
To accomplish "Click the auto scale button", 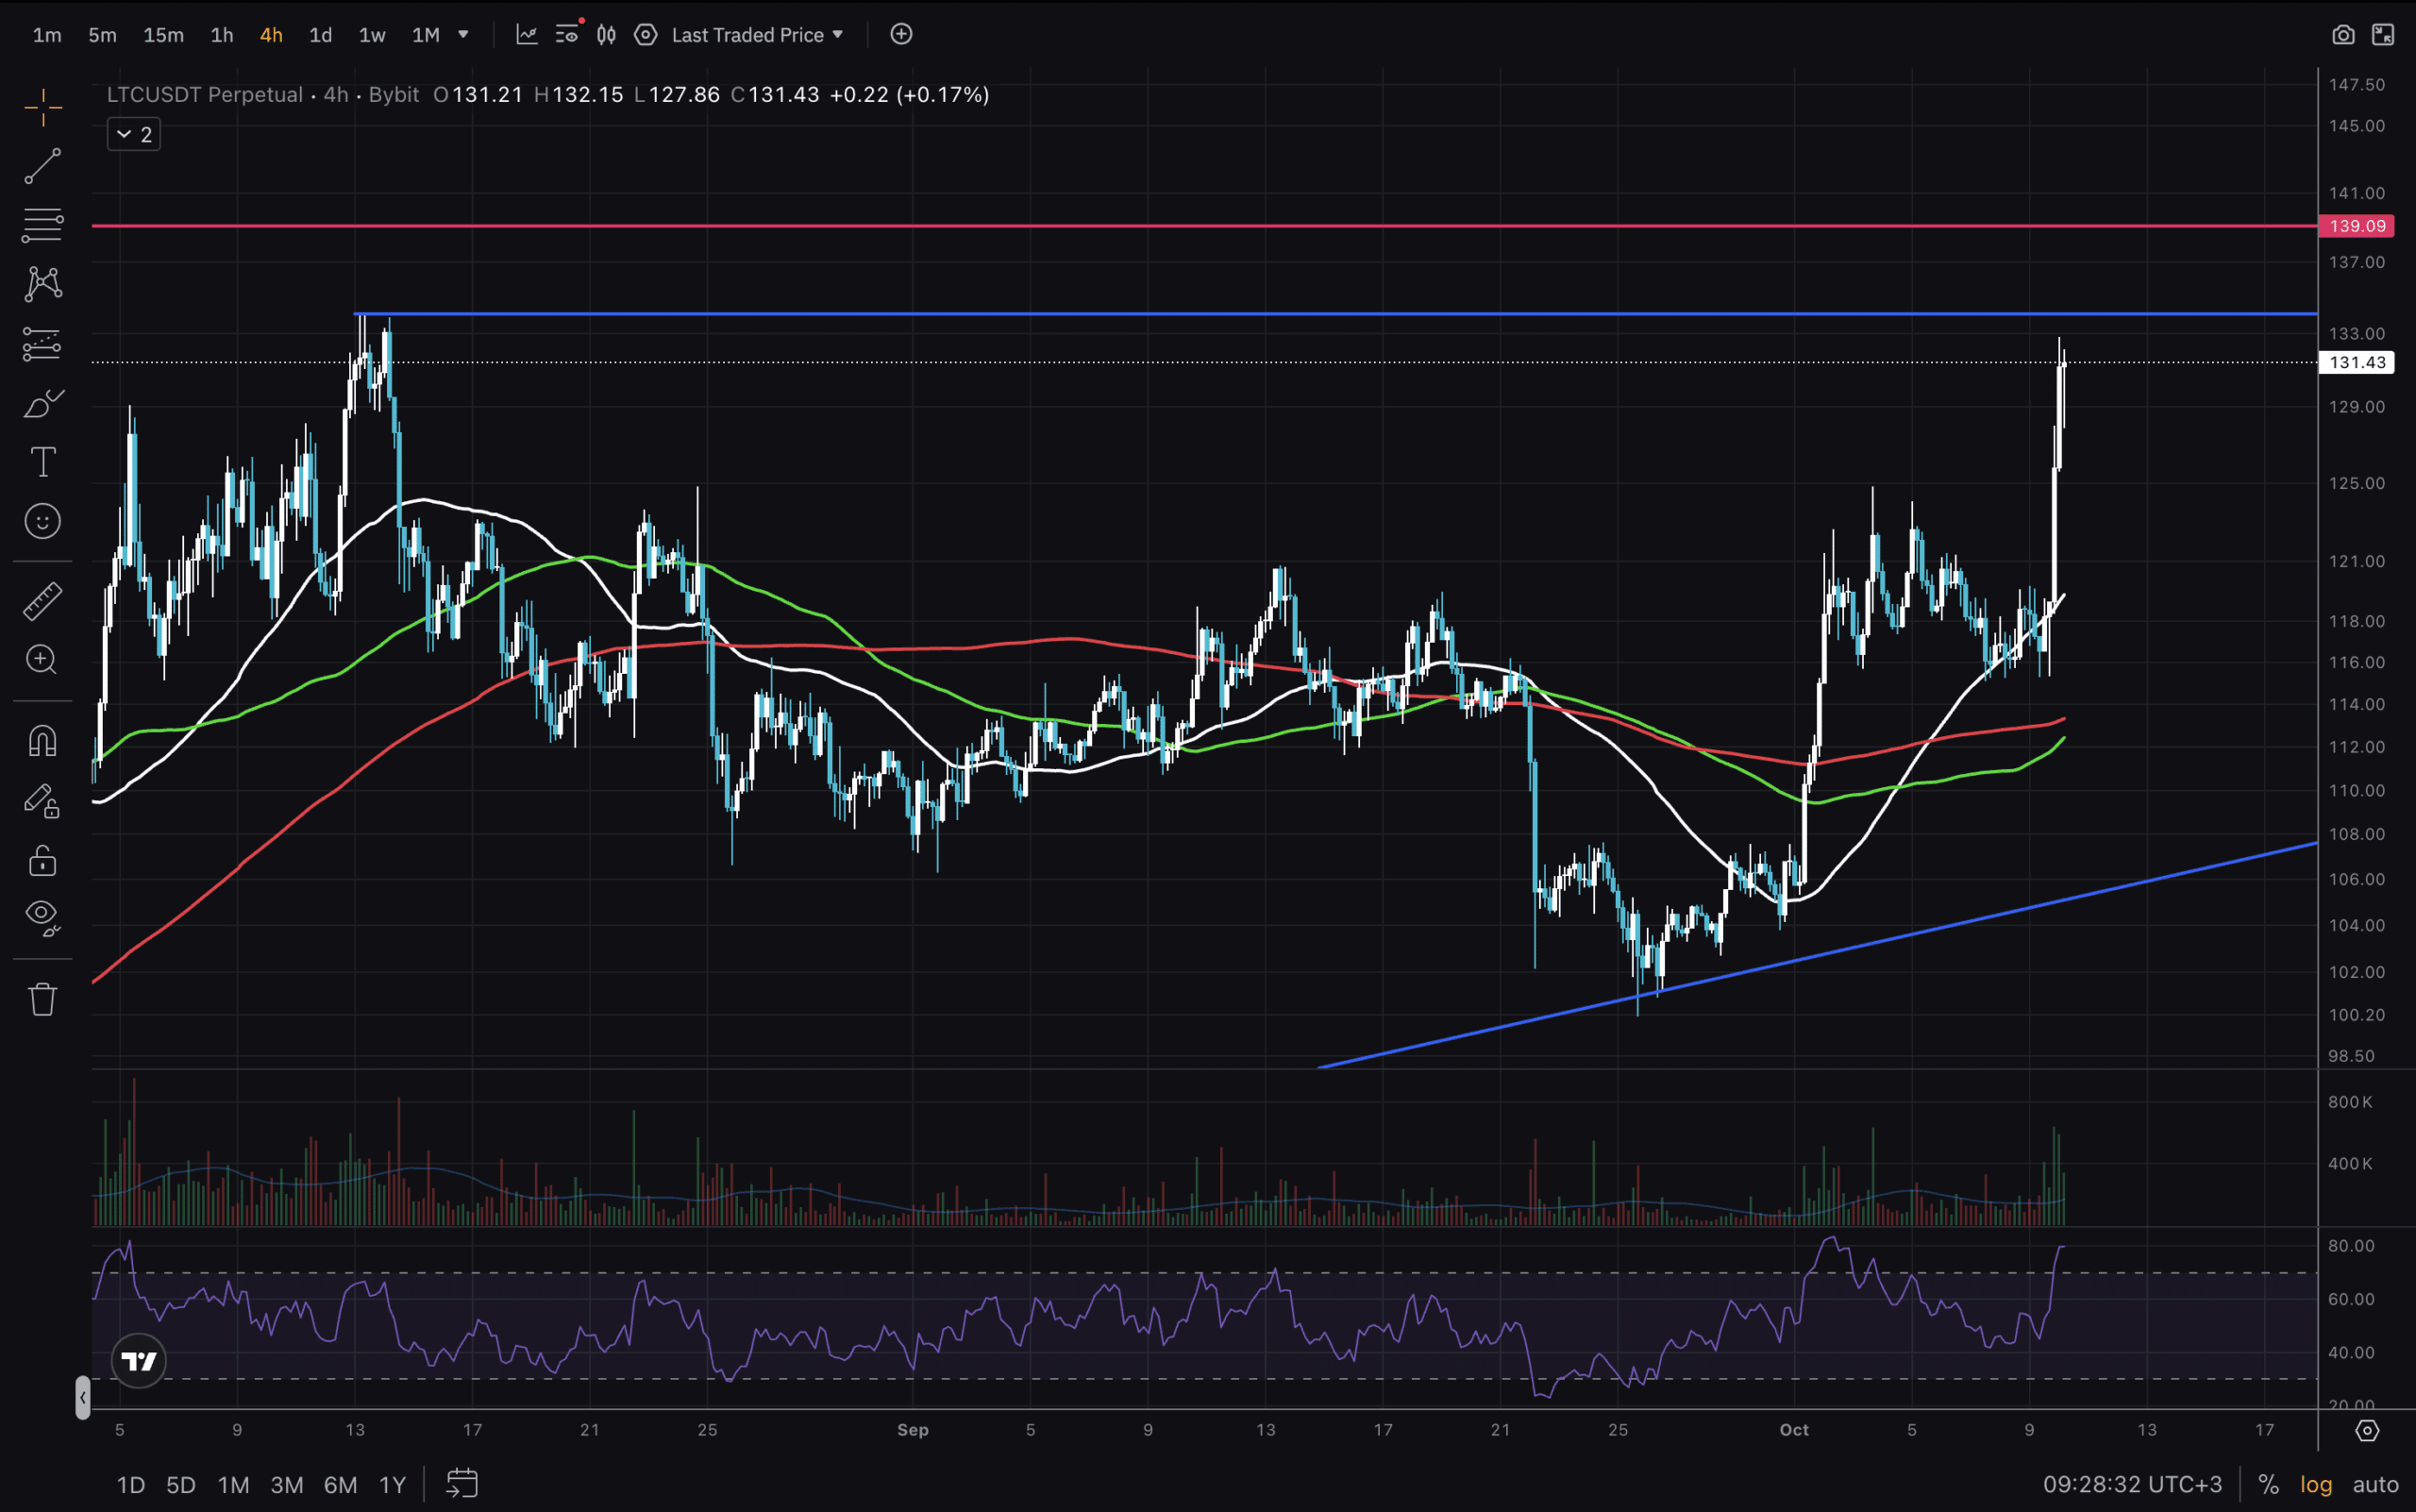I will tap(2375, 1485).
